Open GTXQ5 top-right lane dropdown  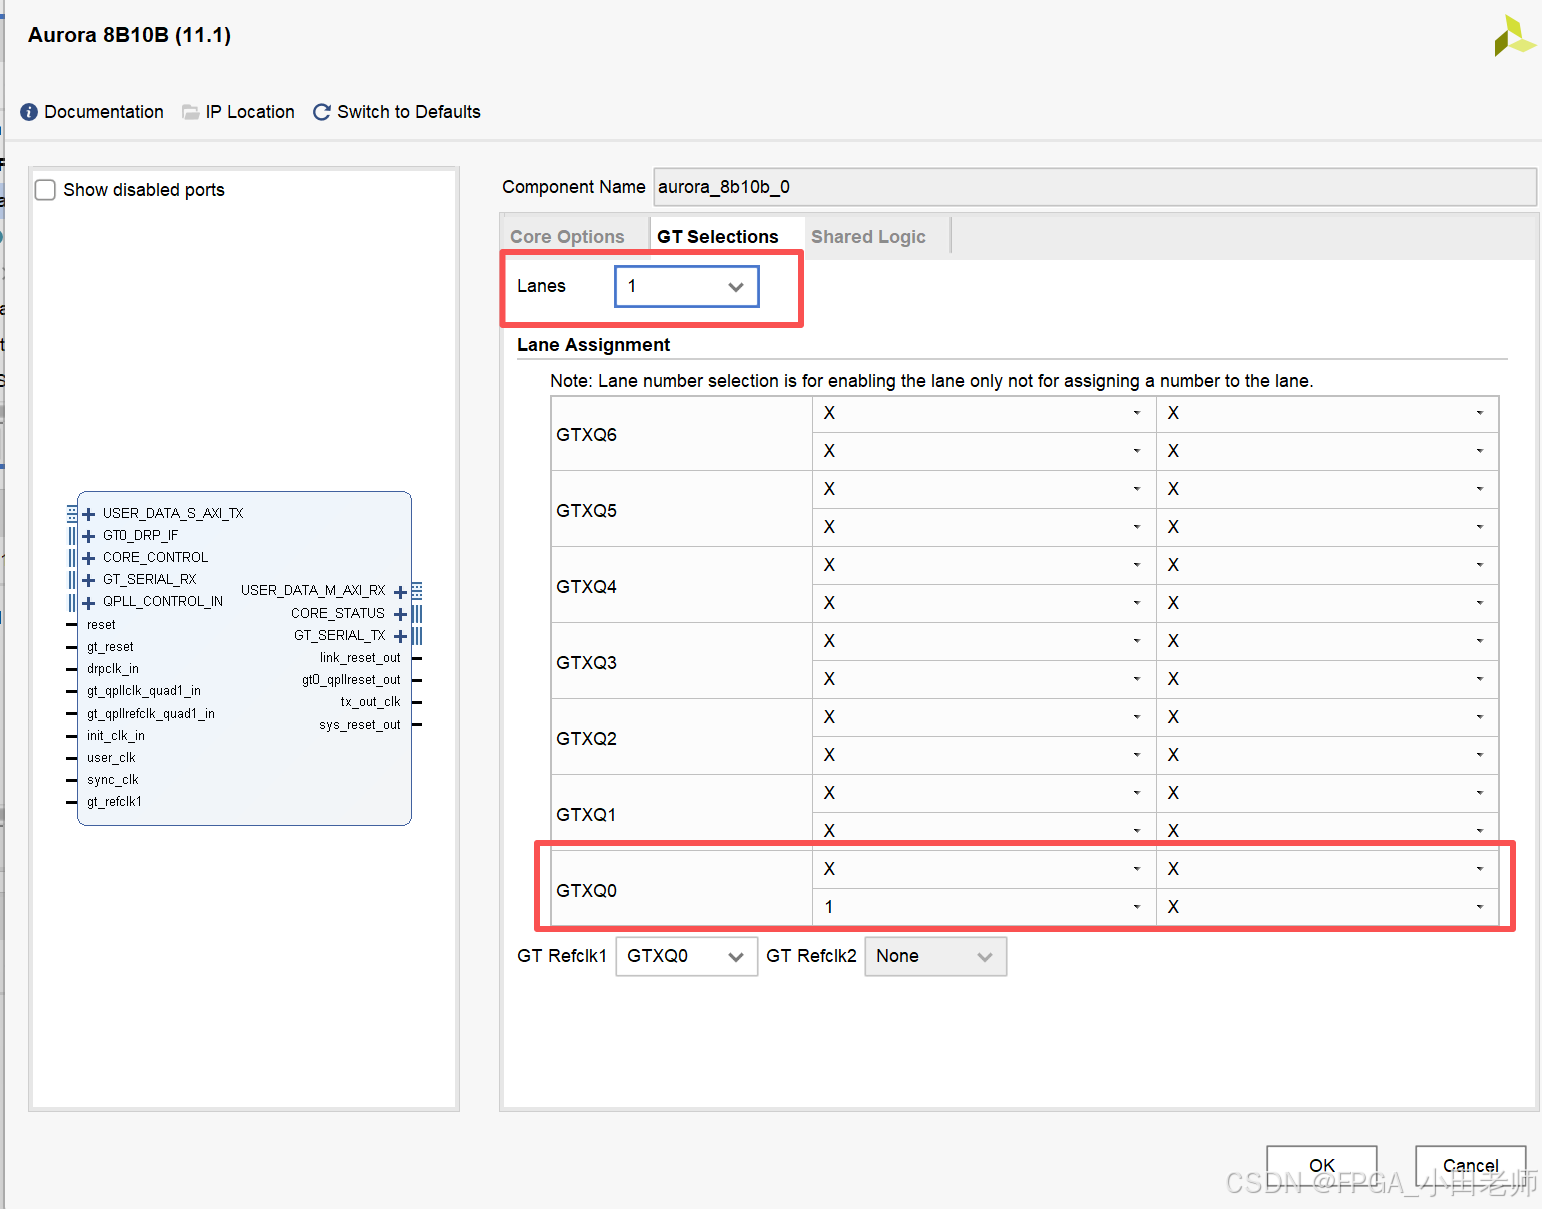point(1327,489)
